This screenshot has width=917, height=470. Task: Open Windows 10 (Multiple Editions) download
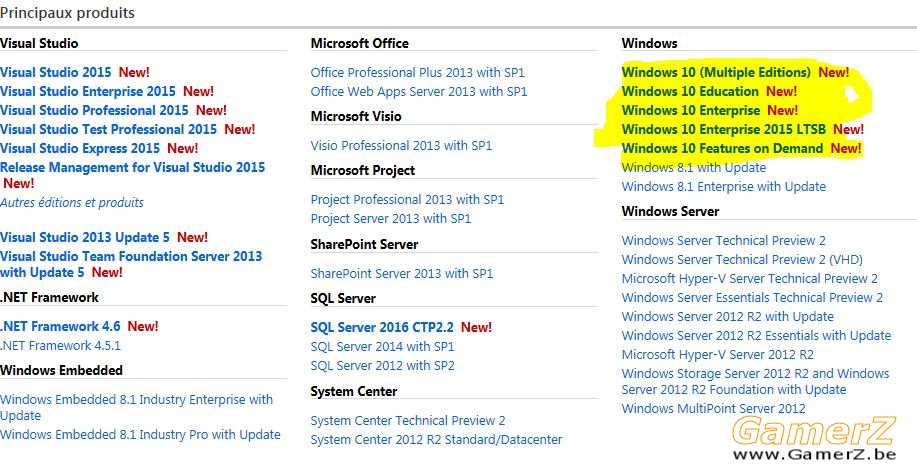pos(716,72)
